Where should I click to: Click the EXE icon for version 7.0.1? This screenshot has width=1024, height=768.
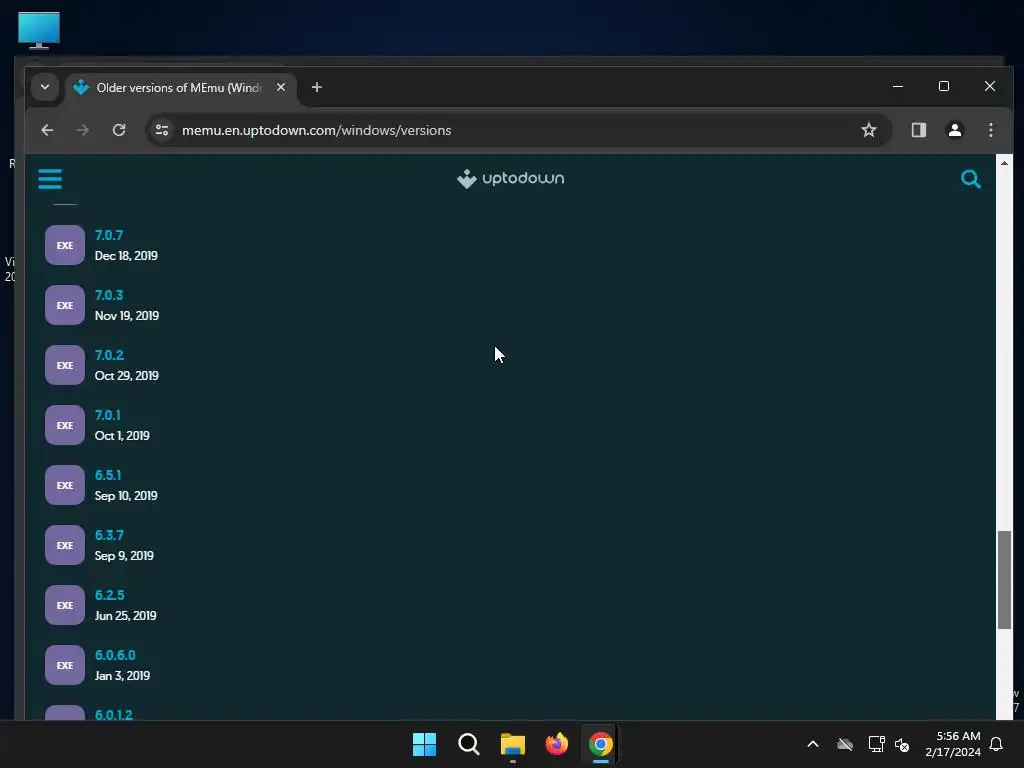65,425
